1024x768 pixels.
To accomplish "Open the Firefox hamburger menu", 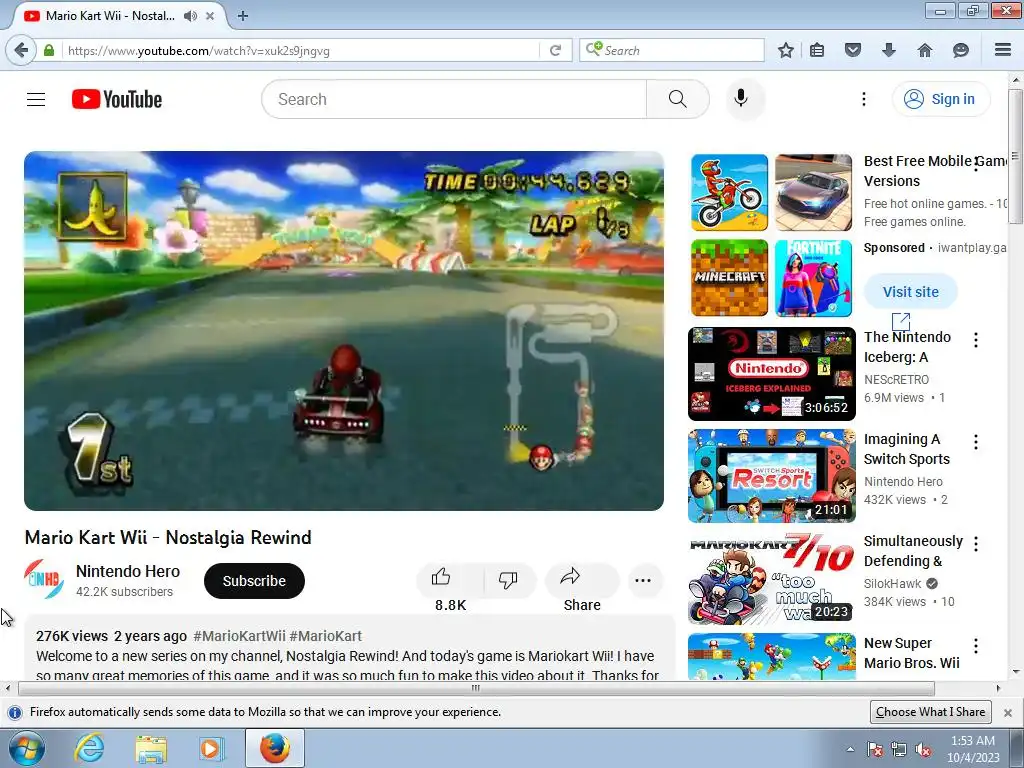I will [x=1003, y=50].
